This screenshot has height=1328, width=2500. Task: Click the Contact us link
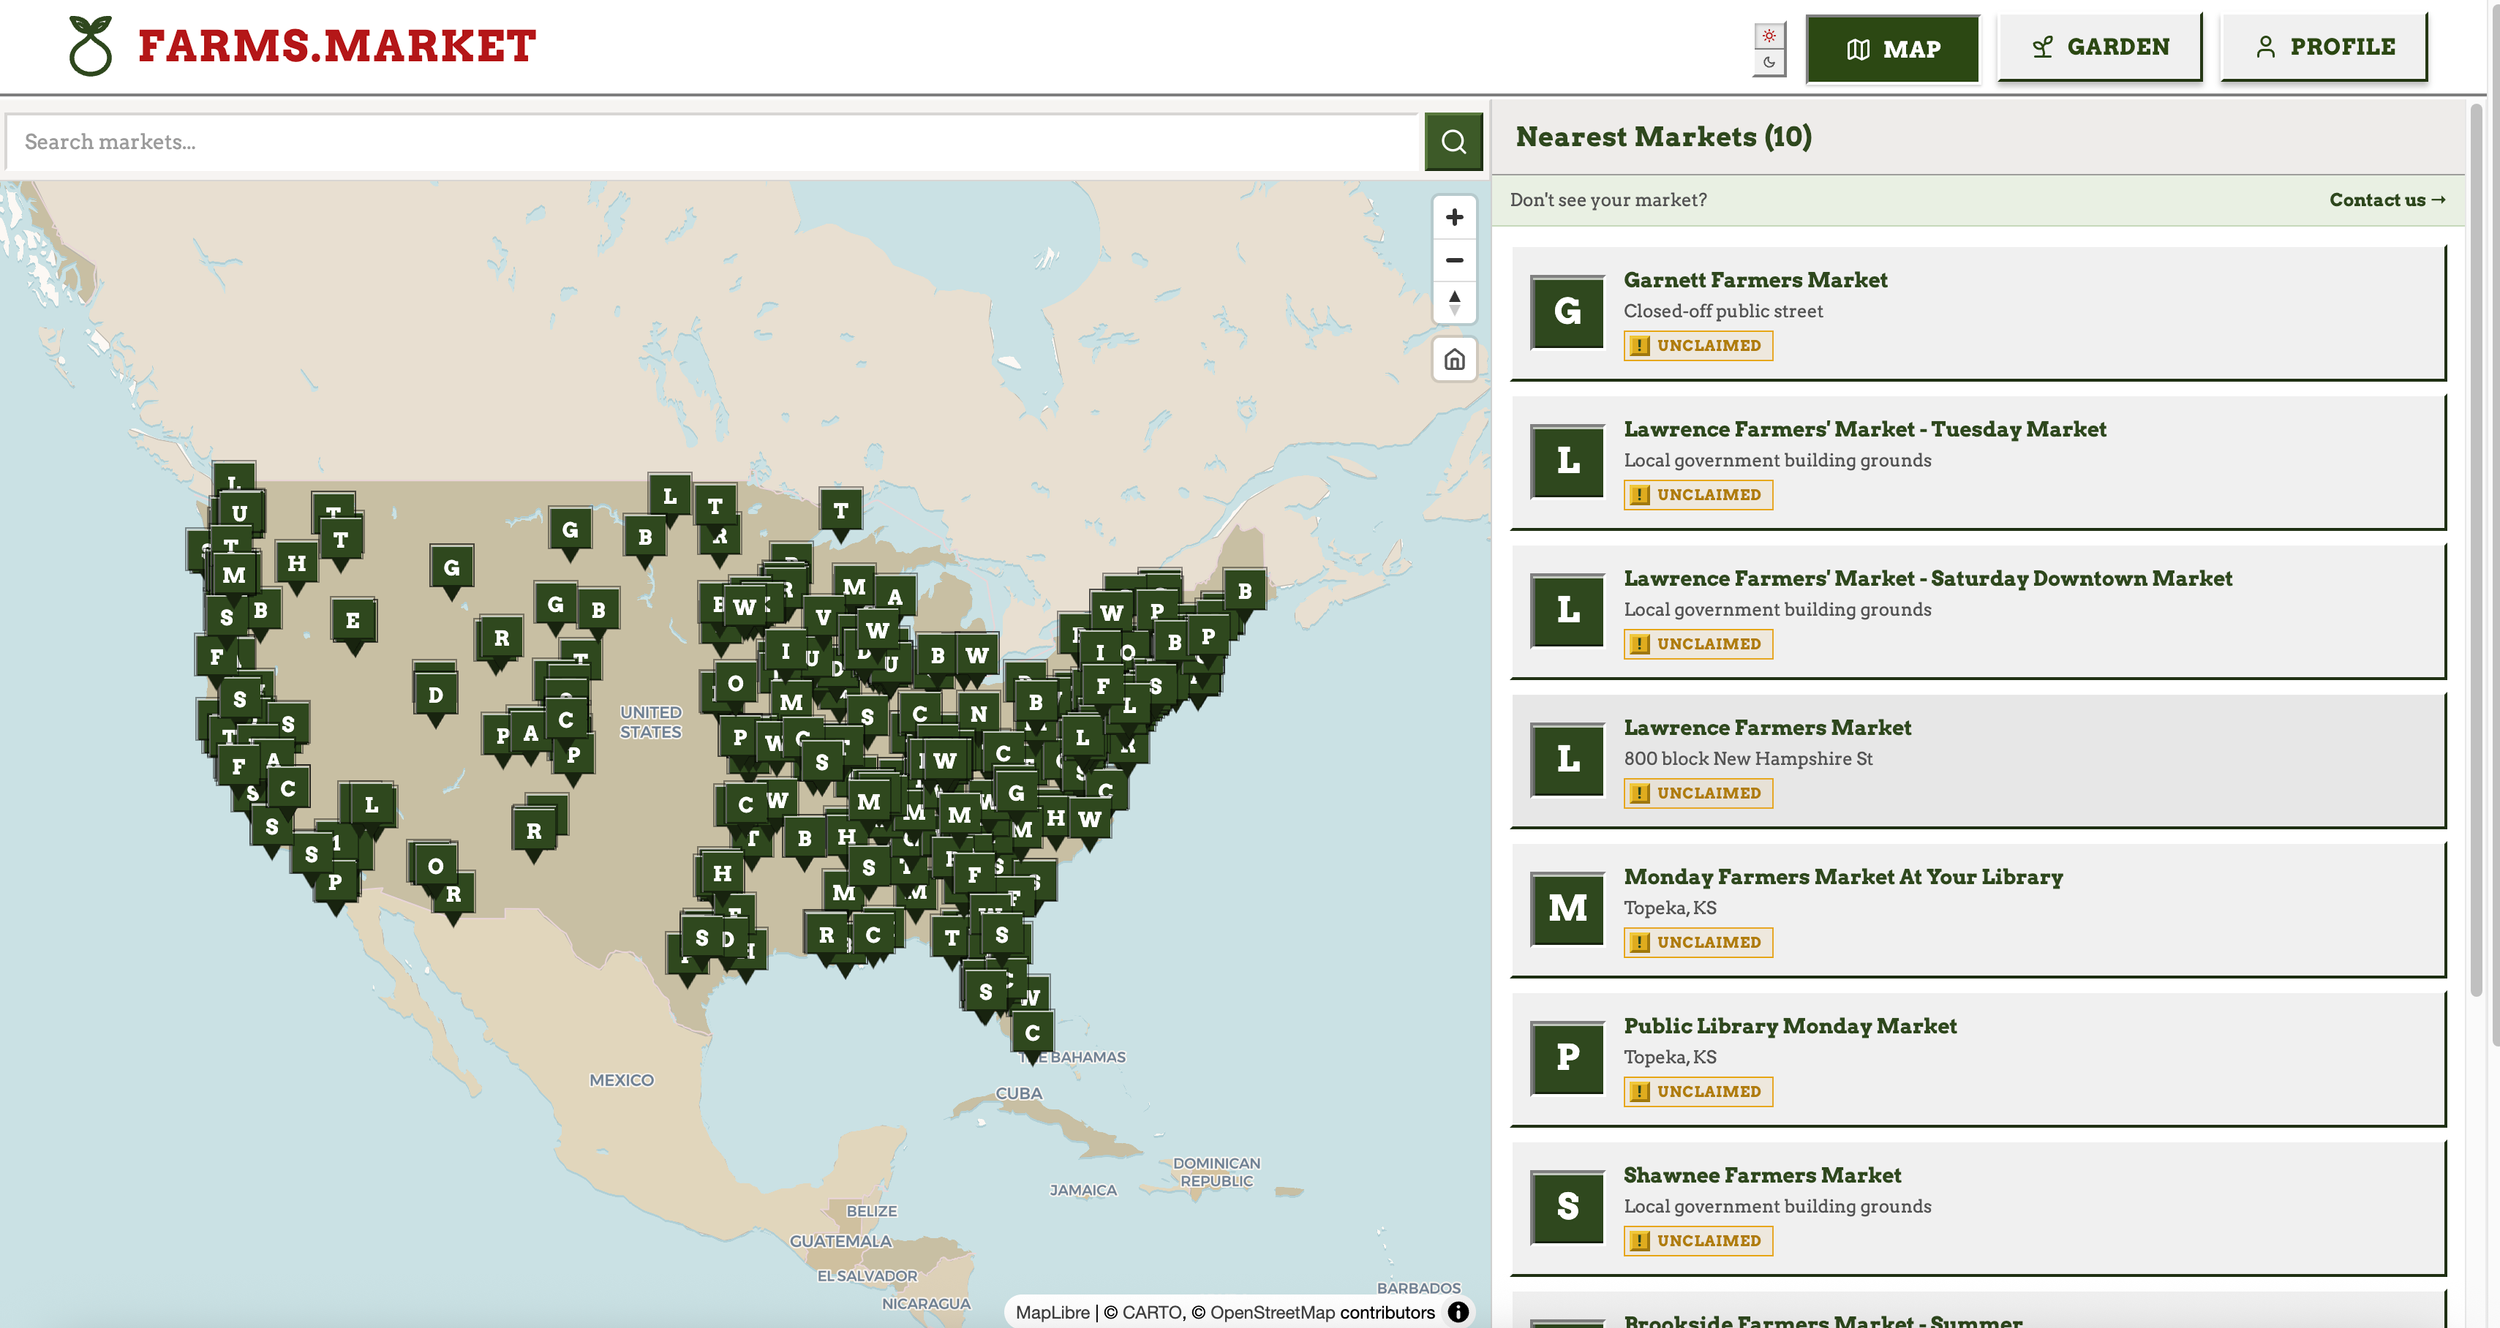tap(2387, 200)
